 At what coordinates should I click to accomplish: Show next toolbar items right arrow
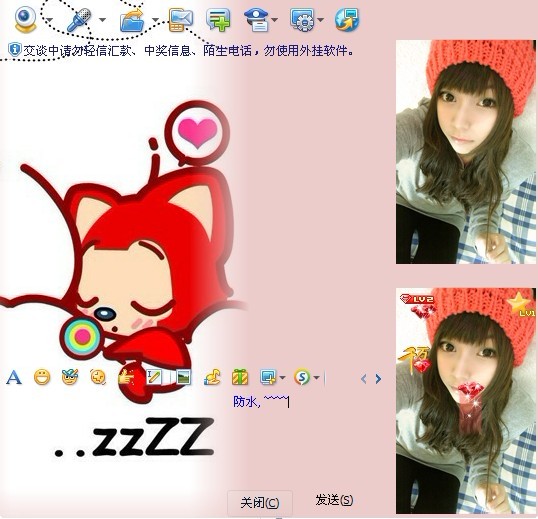(378, 379)
